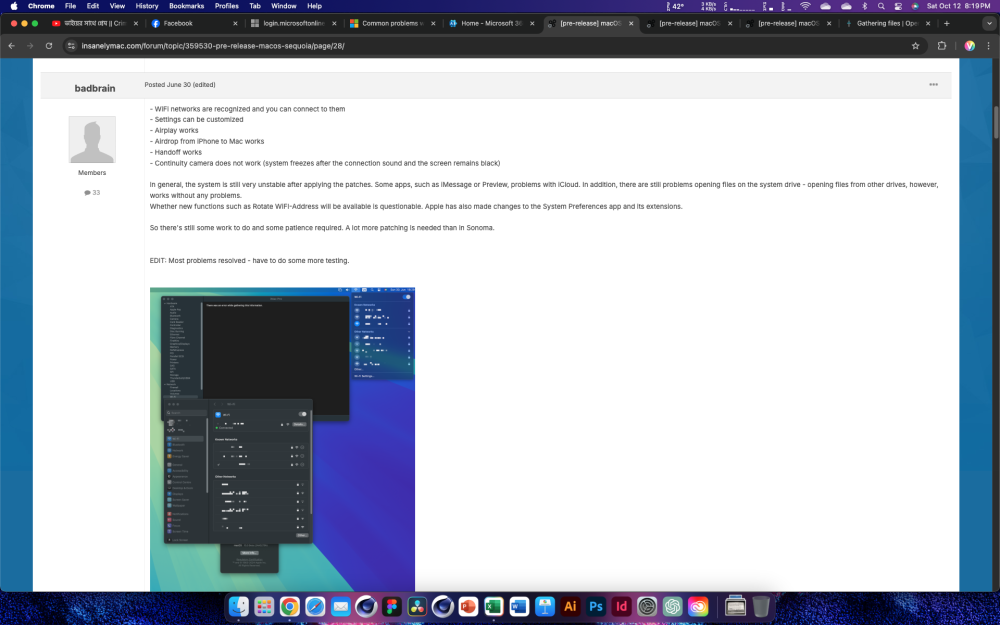Open the Apple menu
This screenshot has height=625, width=1000.
coord(14,6)
